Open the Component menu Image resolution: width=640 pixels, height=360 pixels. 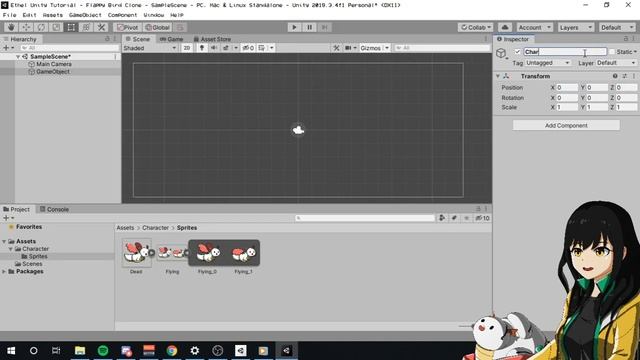click(122, 15)
